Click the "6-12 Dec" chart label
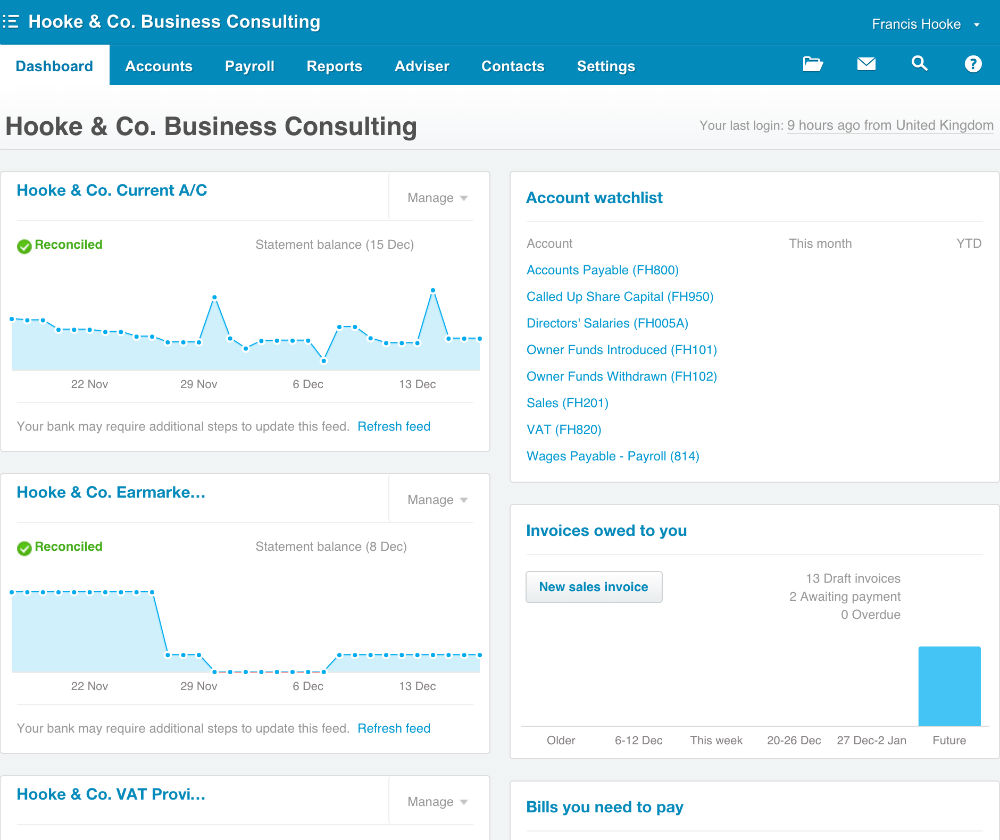The width and height of the screenshot is (1000, 840). [x=638, y=741]
